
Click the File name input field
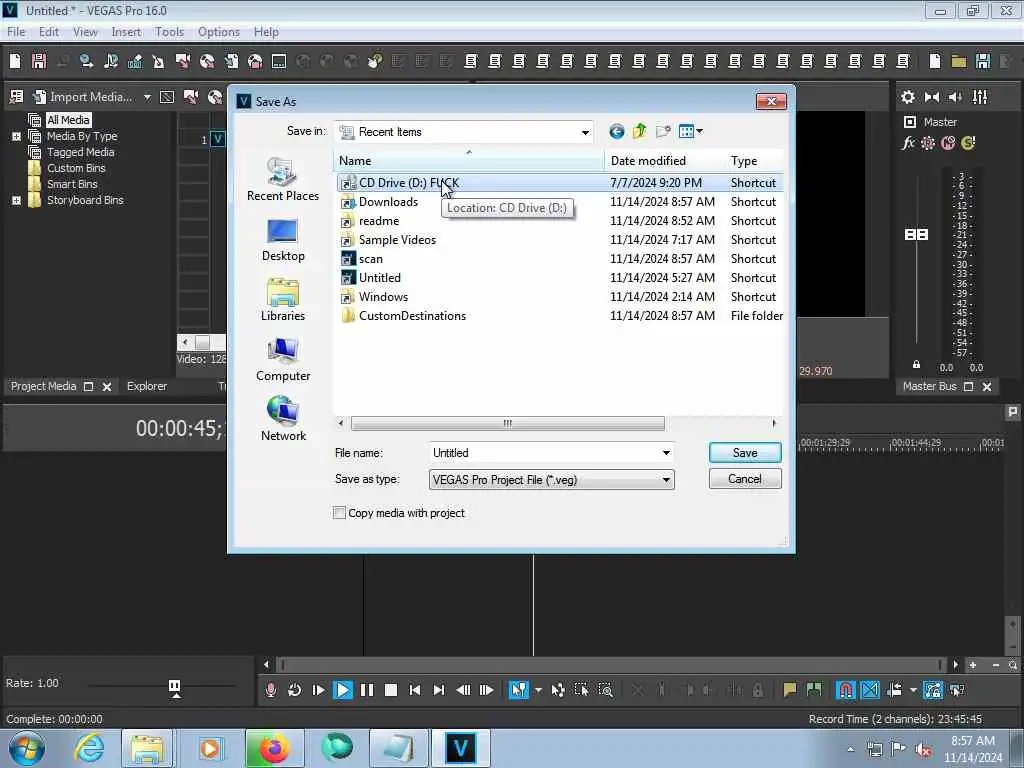(545, 453)
